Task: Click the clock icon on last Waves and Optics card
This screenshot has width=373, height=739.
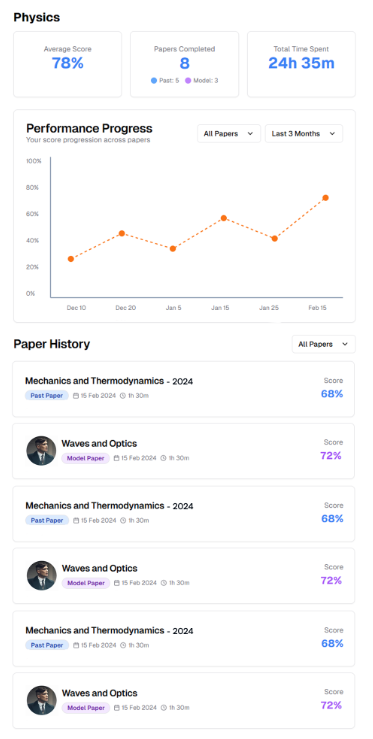Action: [x=164, y=708]
